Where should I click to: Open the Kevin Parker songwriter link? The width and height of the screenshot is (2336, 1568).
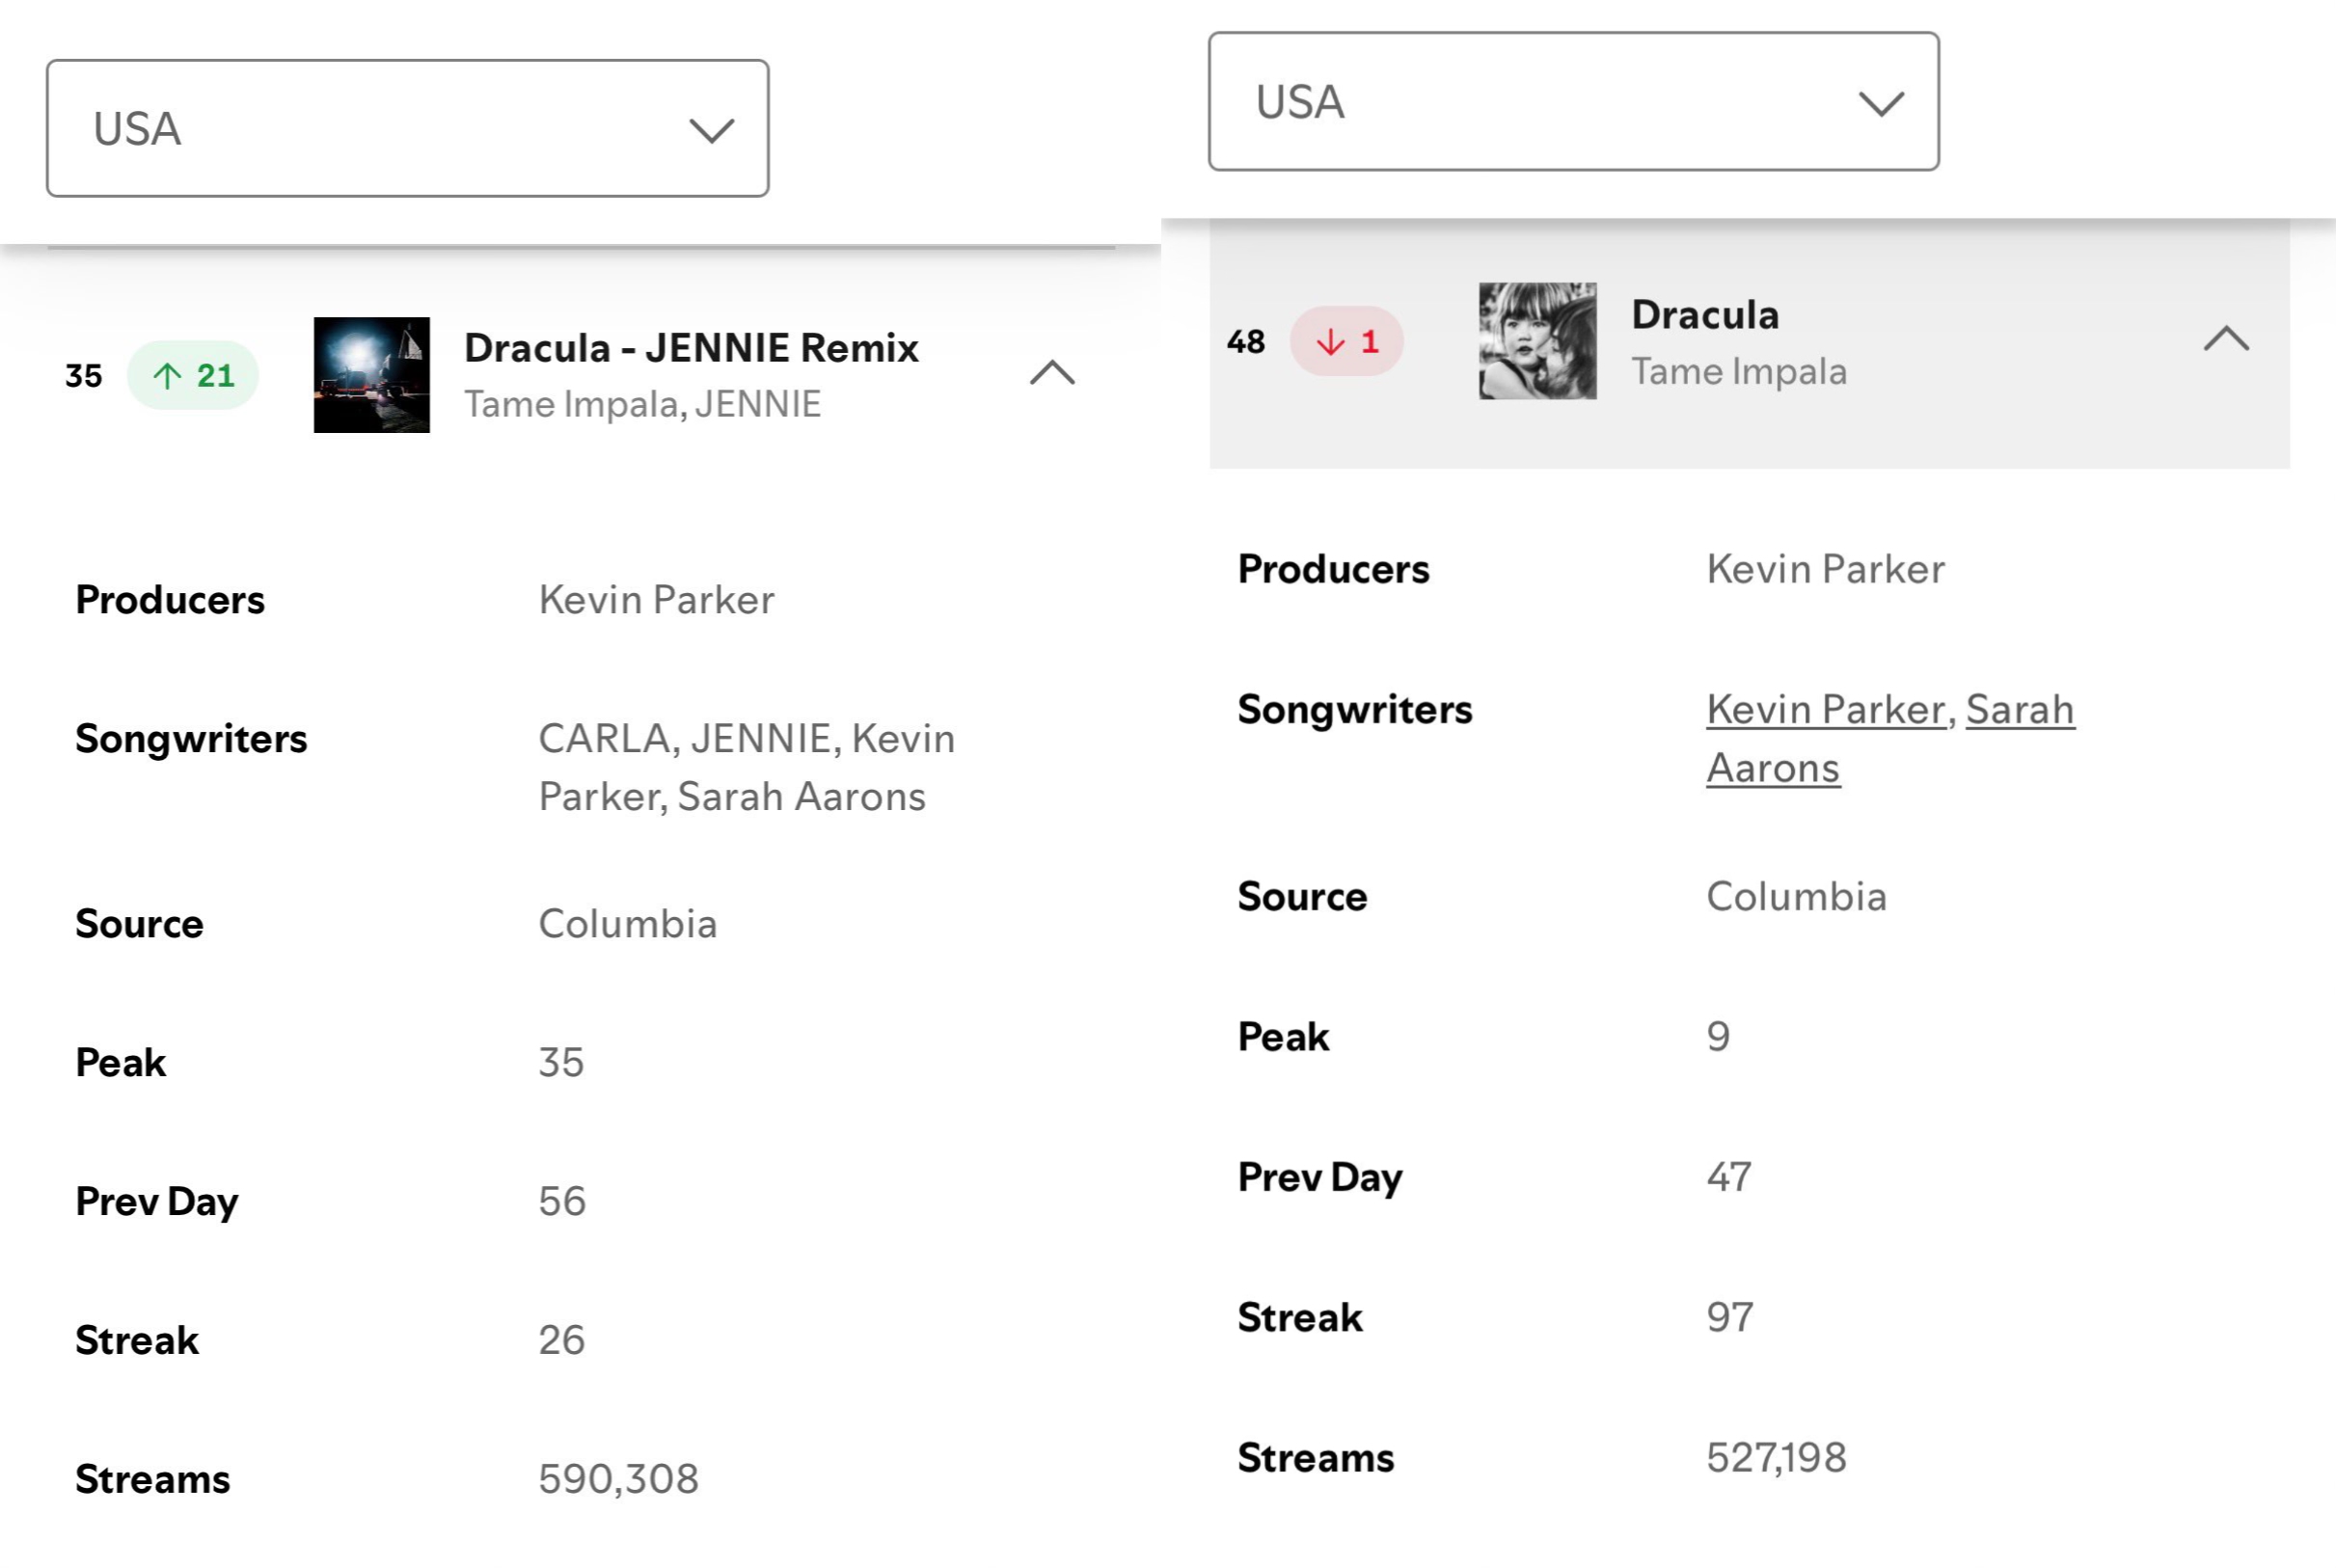pos(1825,709)
